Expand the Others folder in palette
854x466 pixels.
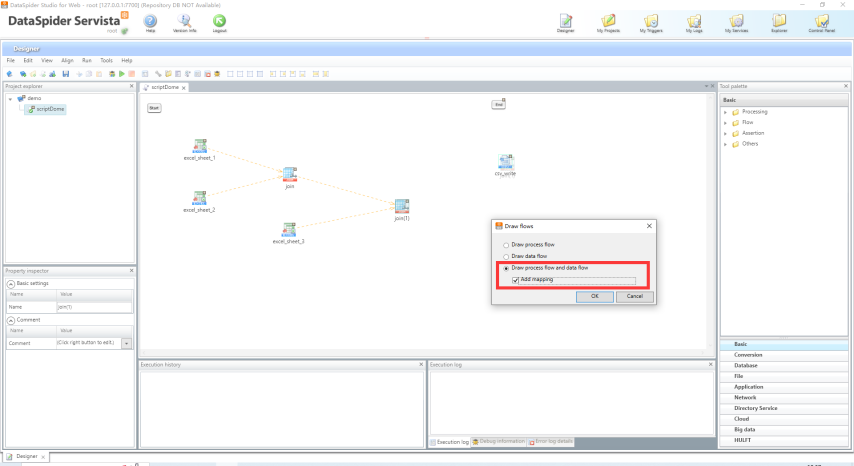pos(725,144)
